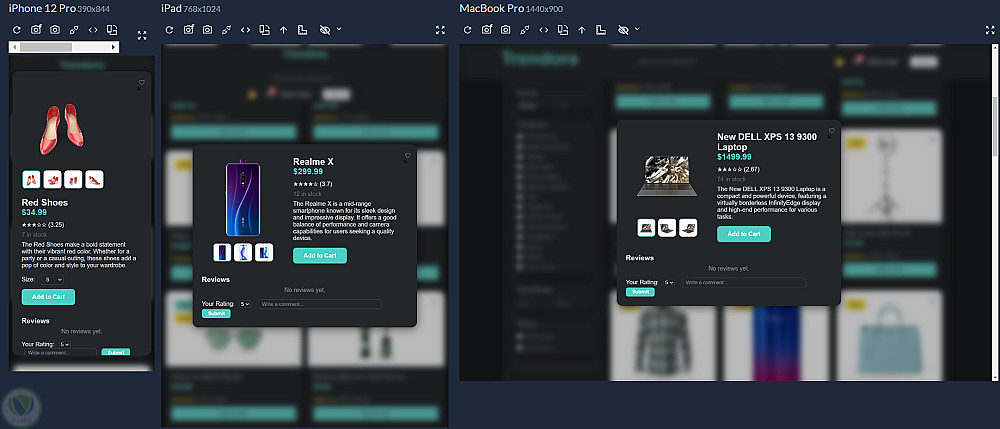Select the third Realme X thumbnail
Screen dimensions: 1000x429
pyautogui.click(x=264, y=252)
